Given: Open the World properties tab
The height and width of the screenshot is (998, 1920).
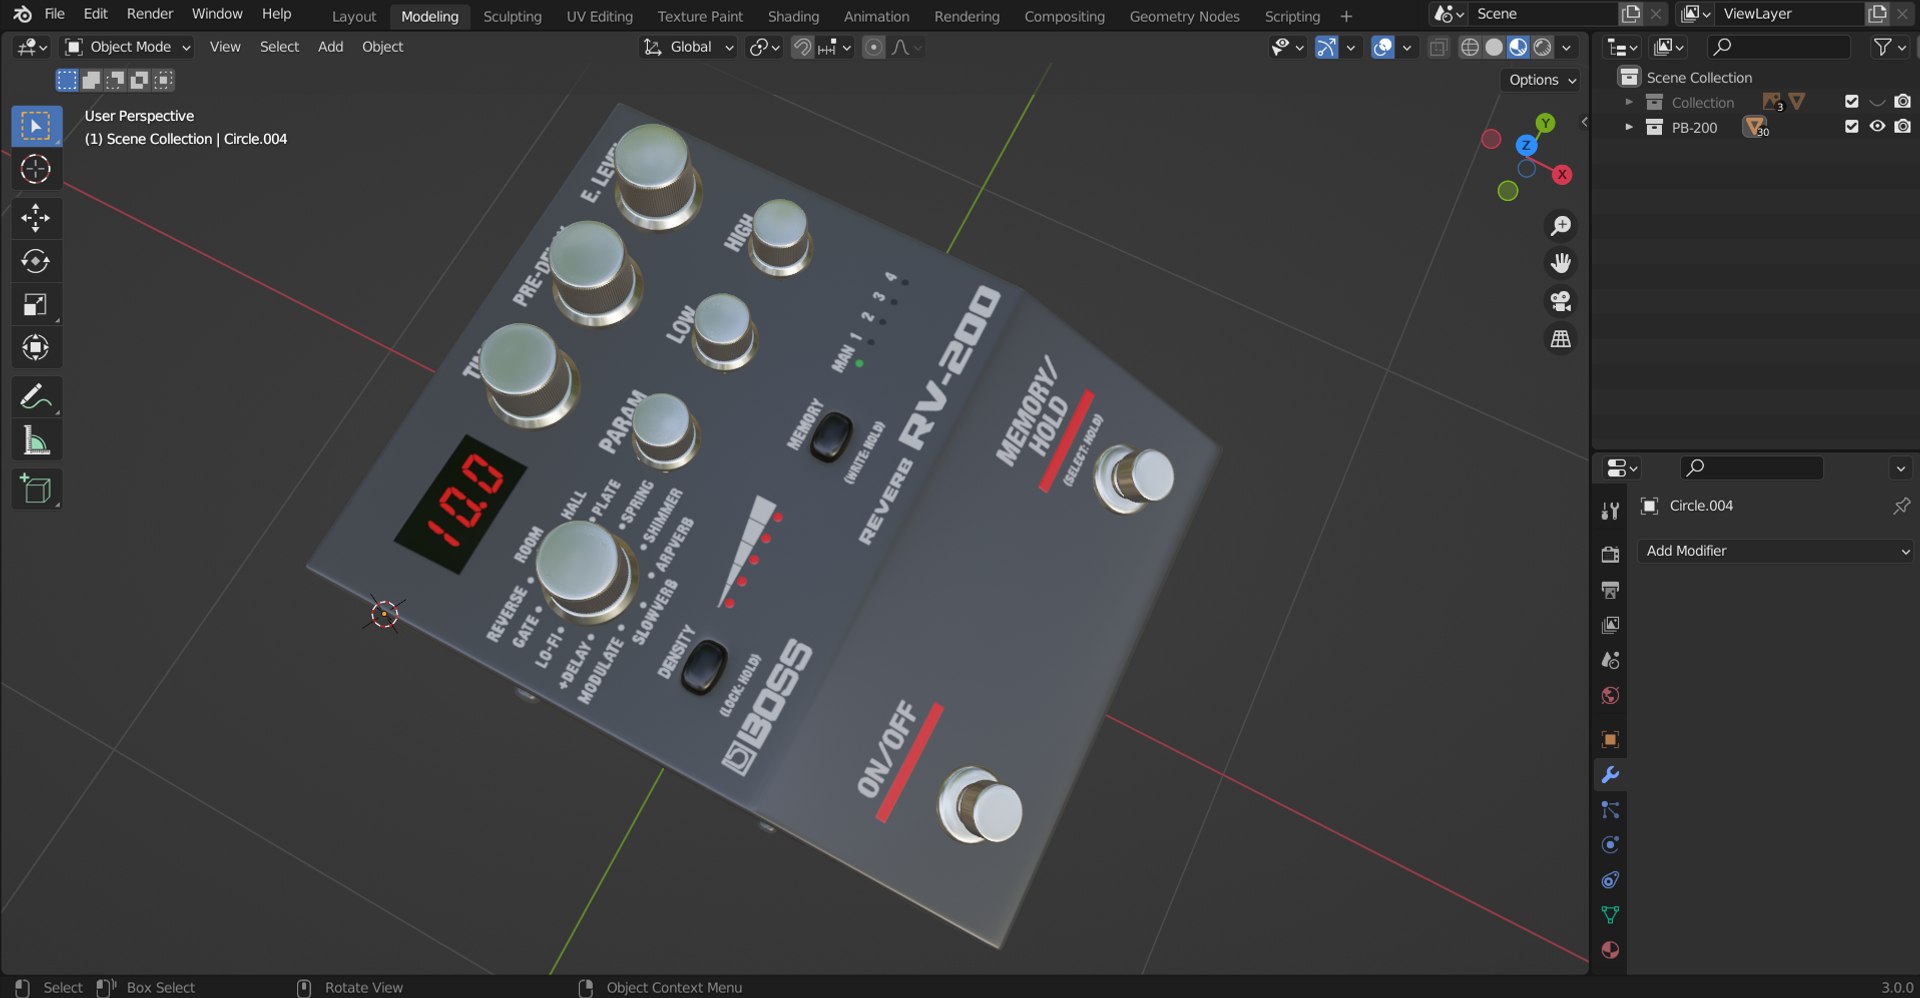Looking at the screenshot, I should (x=1610, y=695).
